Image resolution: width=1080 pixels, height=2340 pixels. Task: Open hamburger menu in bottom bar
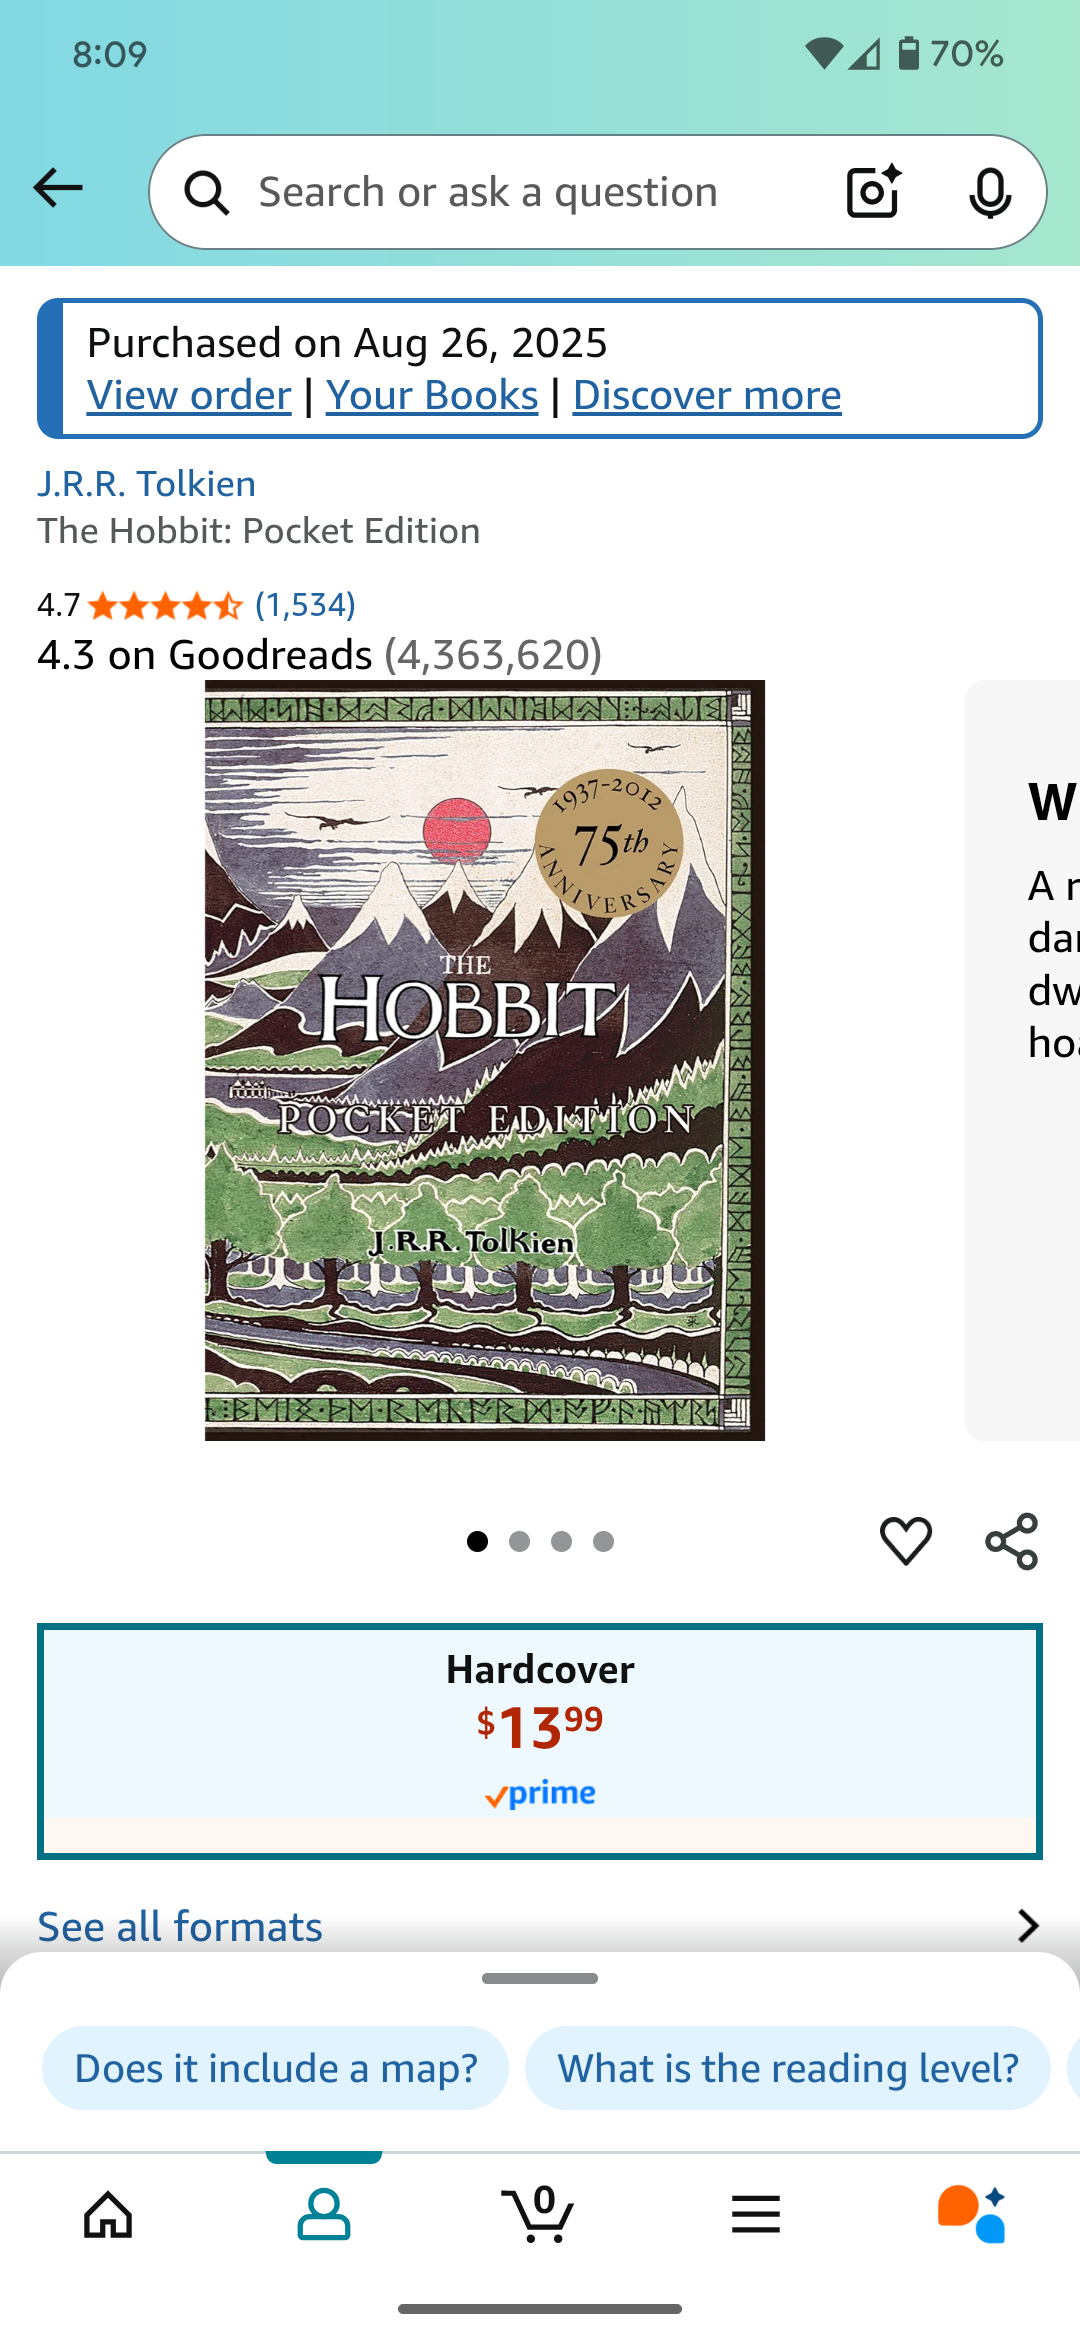(756, 2214)
